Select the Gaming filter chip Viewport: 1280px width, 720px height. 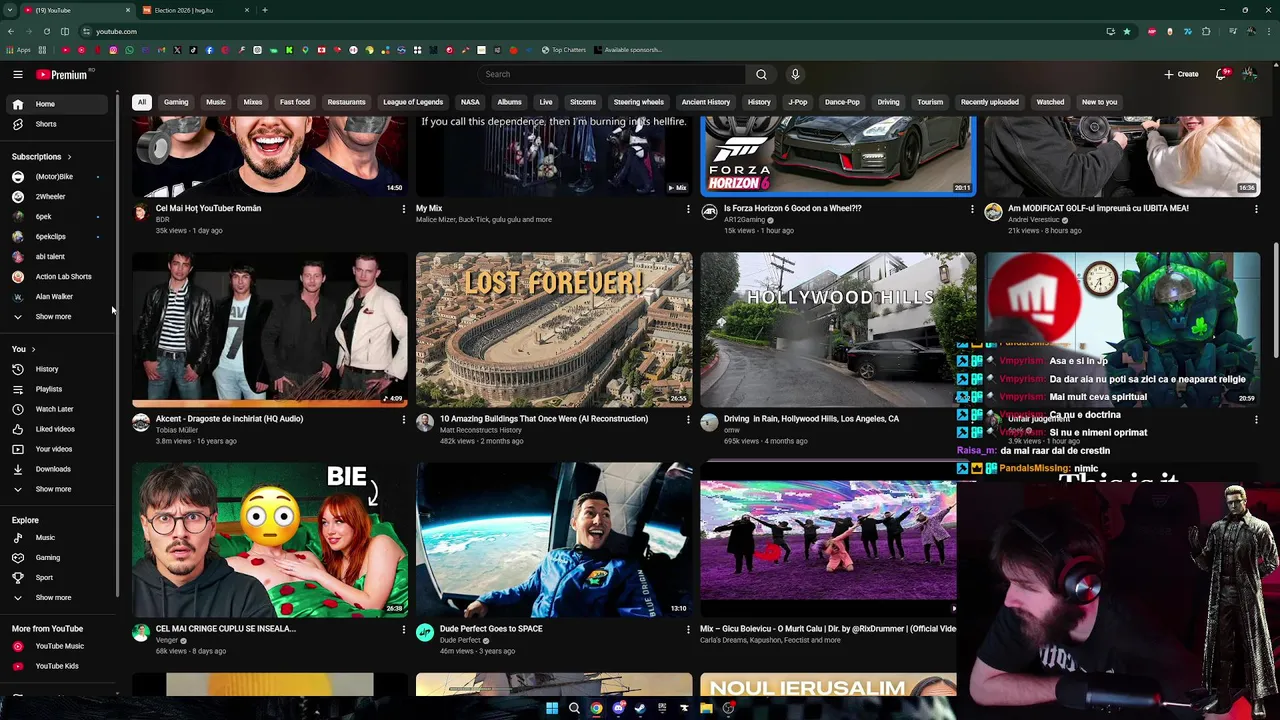coord(176,102)
